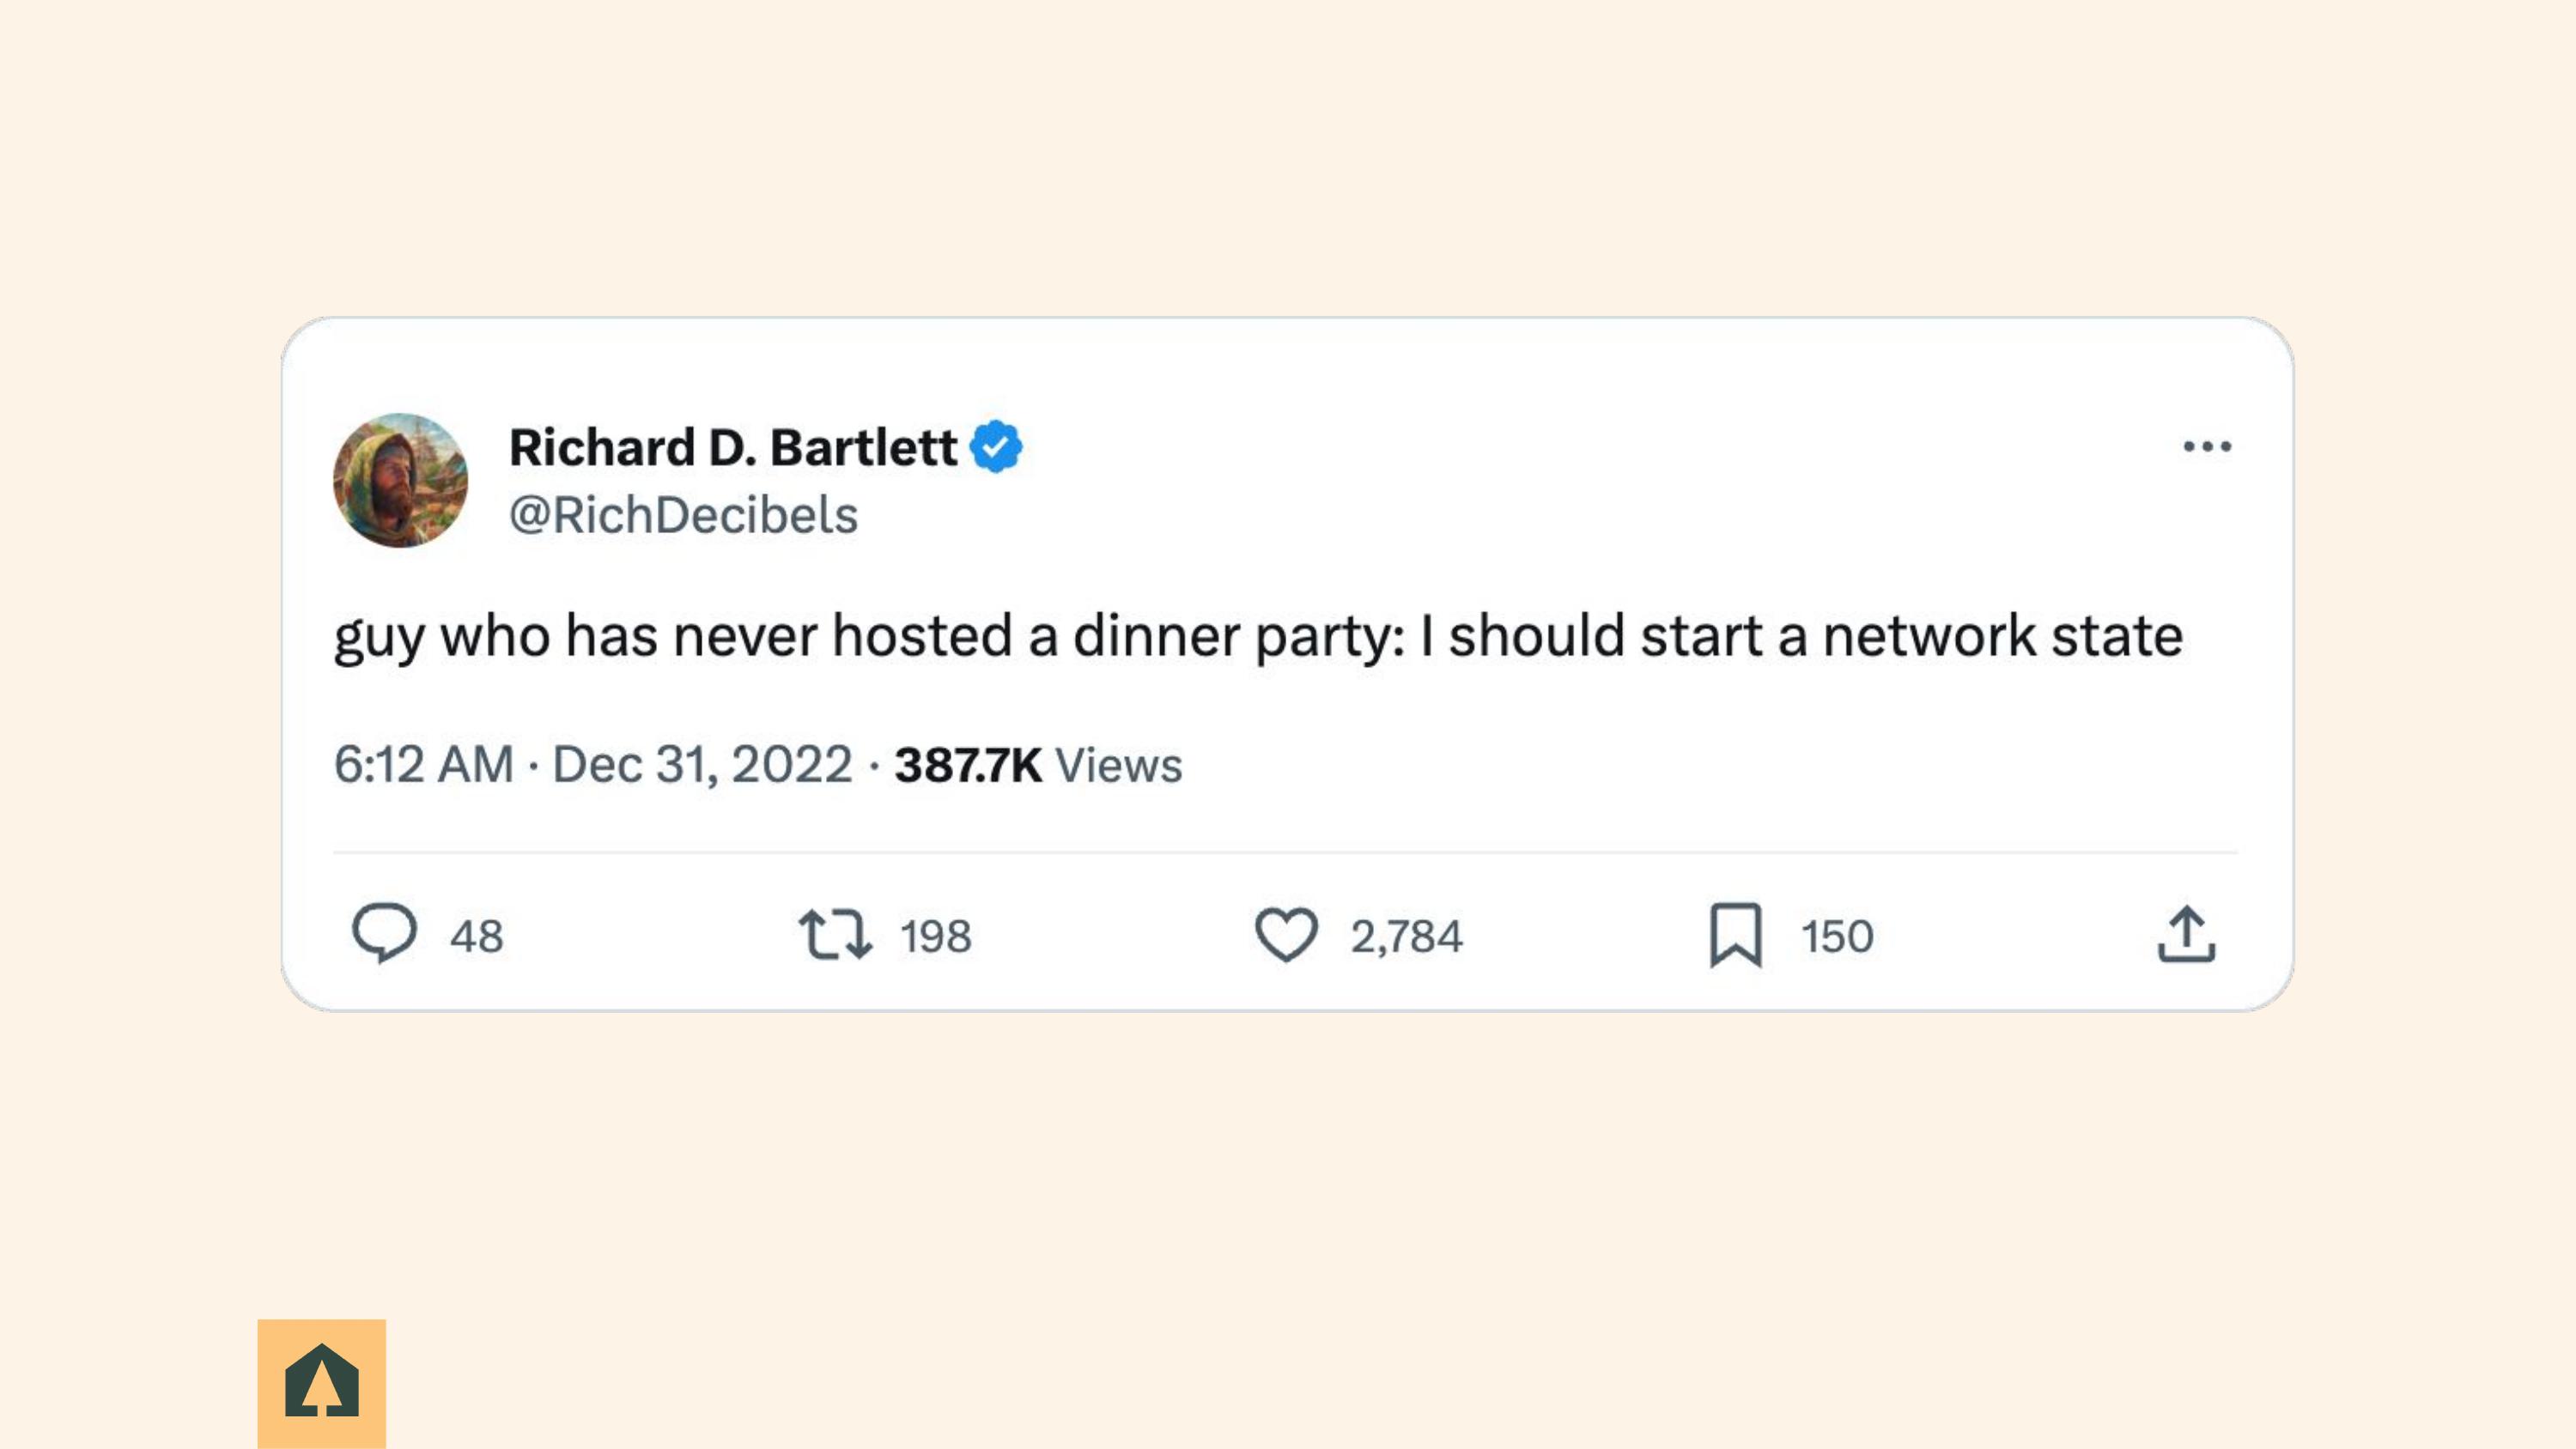Open the Richard D. Bartlett display name
The width and height of the screenshot is (2576, 1449).
(733, 446)
